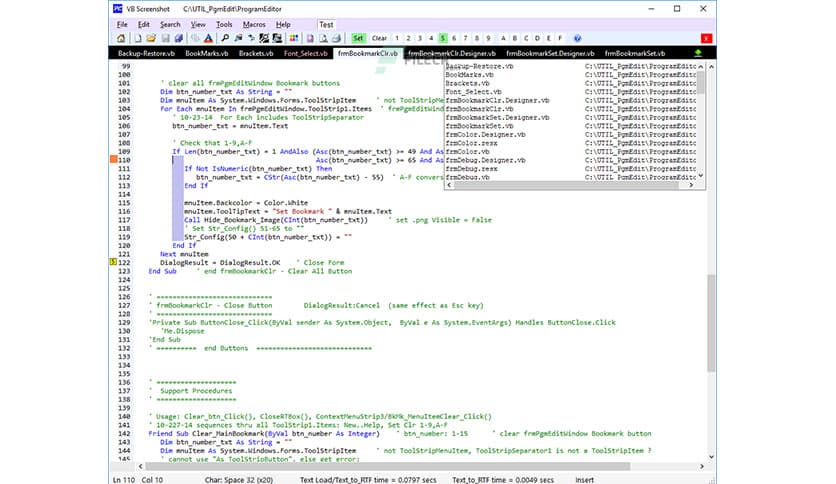Image resolution: width=836 pixels, height=484 pixels.
Task: Open the File menu
Action: tap(122, 25)
